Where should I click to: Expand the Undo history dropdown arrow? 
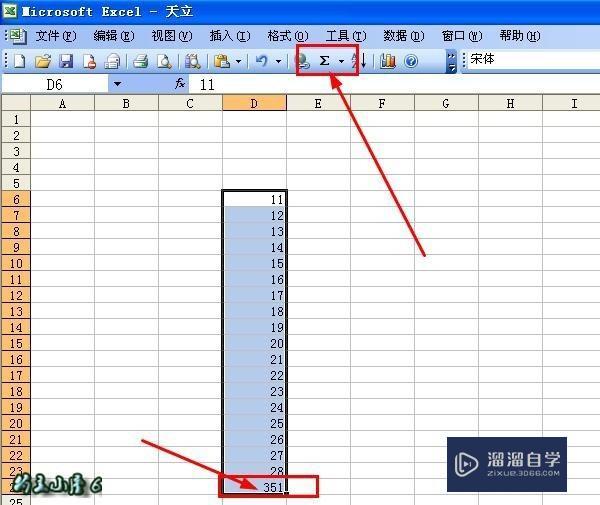point(279,61)
